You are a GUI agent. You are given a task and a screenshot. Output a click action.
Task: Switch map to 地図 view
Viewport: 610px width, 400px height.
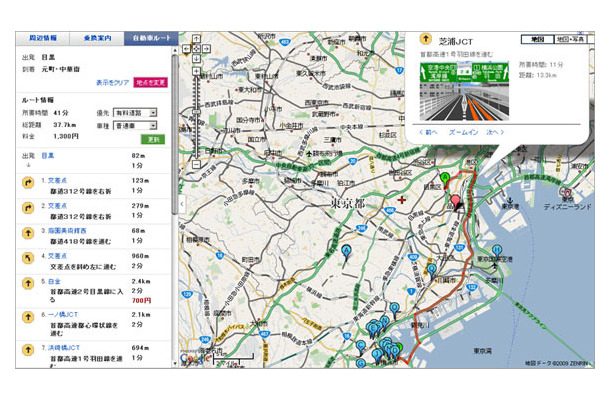[x=537, y=39]
